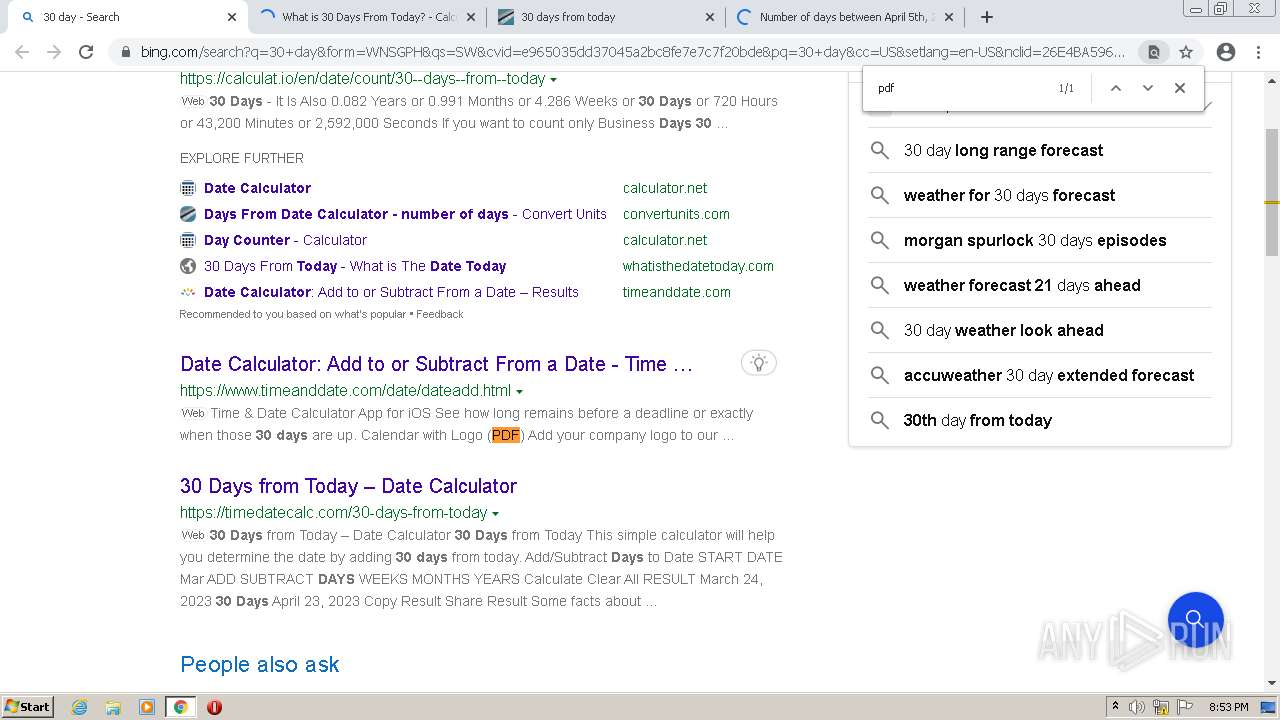Click the find bar text field containing 'pdf'
This screenshot has width=1280, height=720.
[960, 88]
